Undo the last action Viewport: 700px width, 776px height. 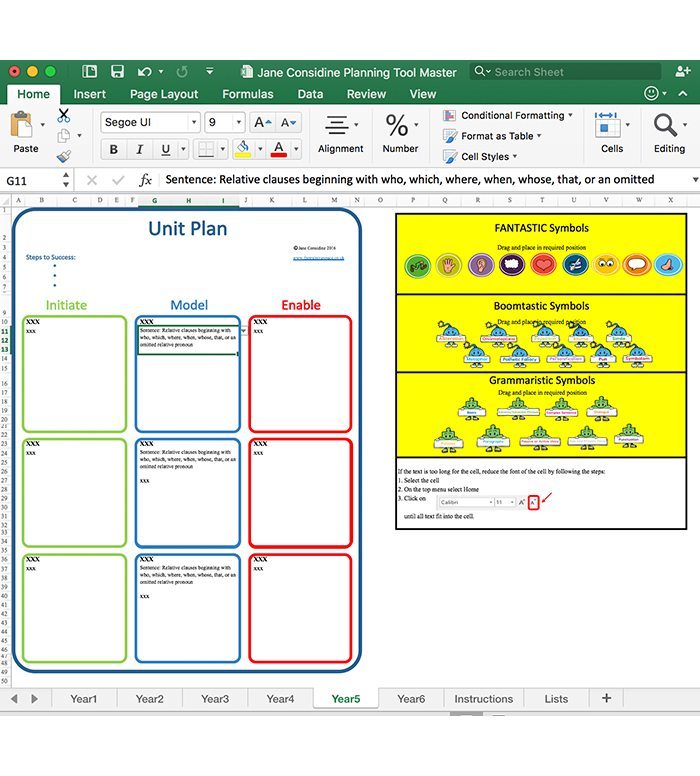point(145,72)
